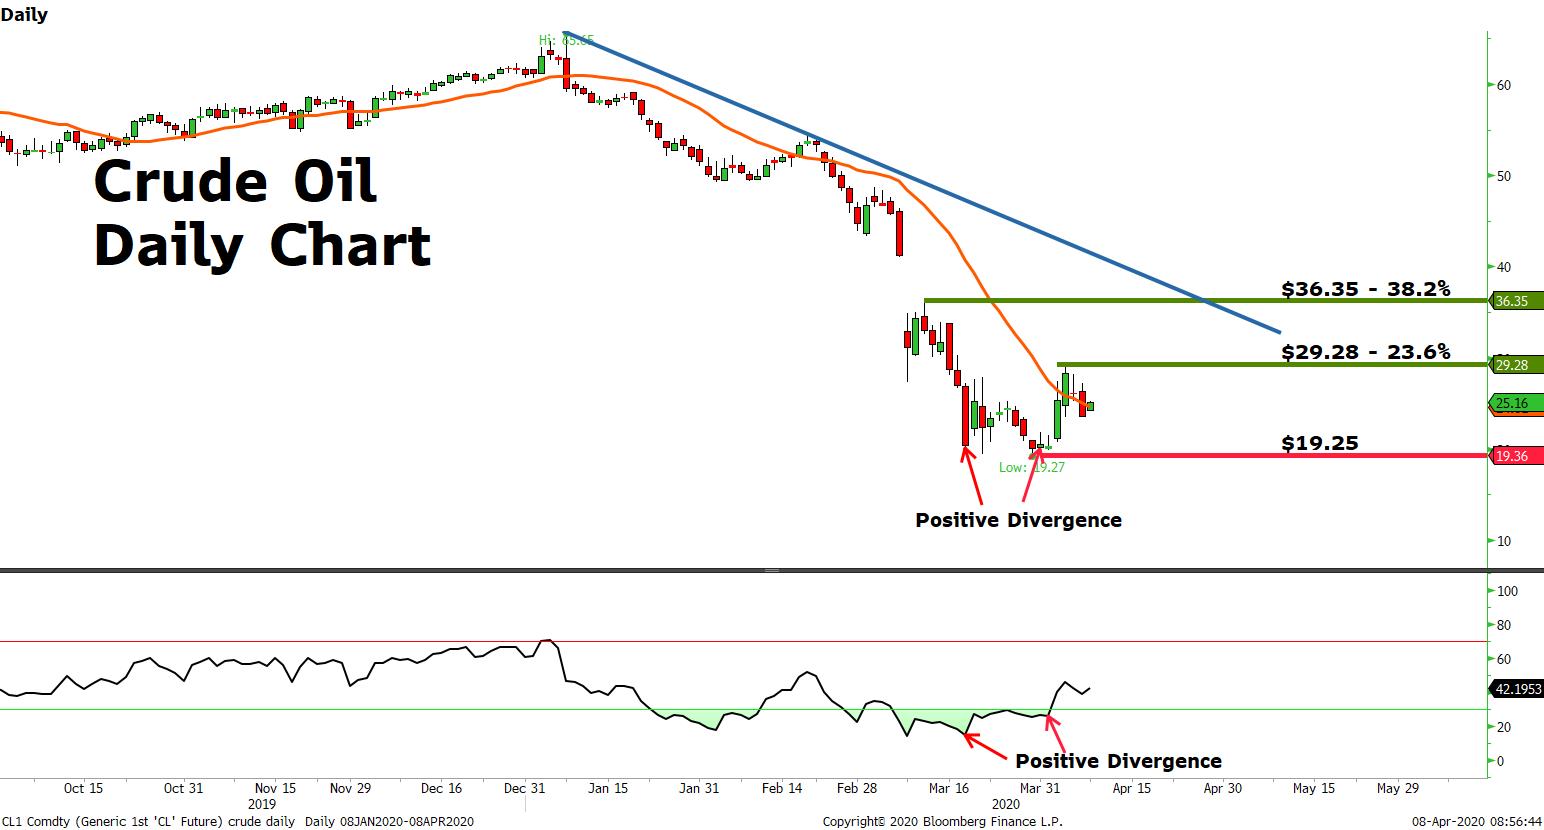This screenshot has height=830, width=1544.
Task: Click the "$29.28 - 23.6%" retracement label
Action: pyautogui.click(x=1365, y=352)
